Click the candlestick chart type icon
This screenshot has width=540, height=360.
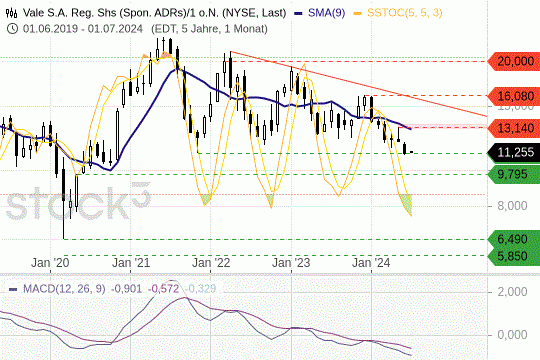12,13
